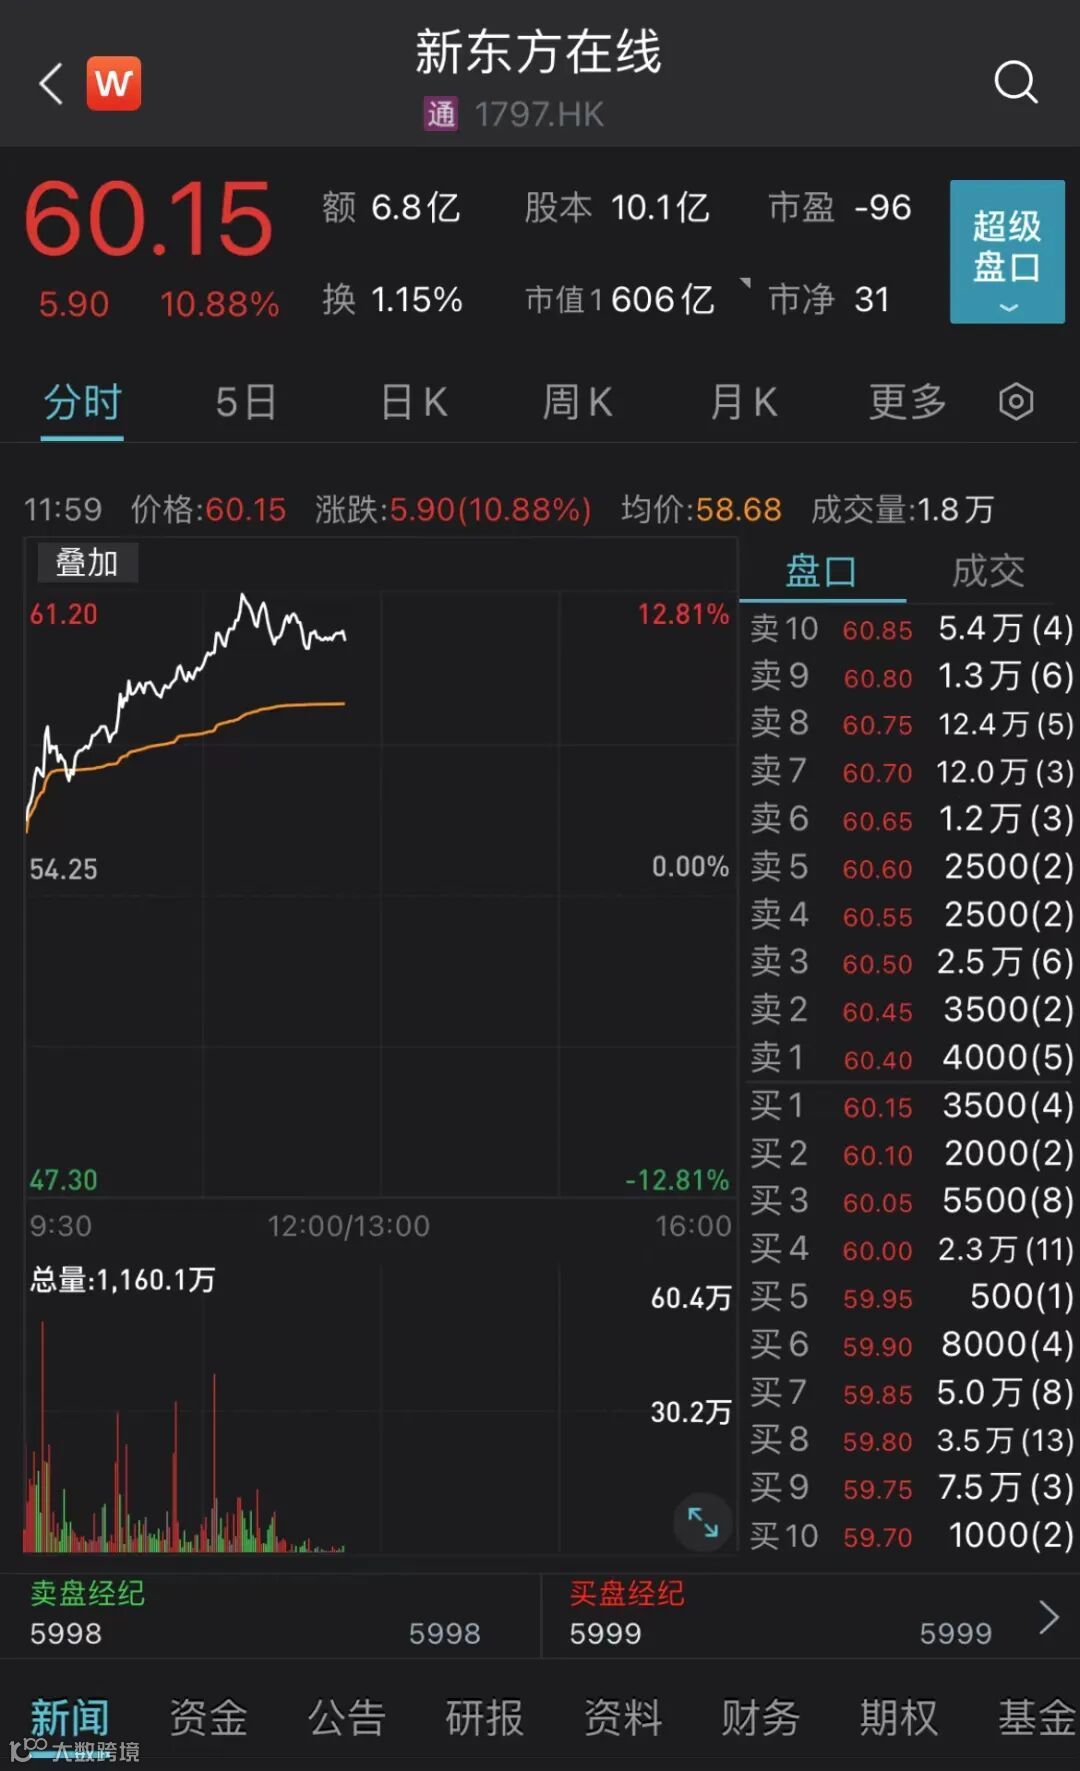The height and width of the screenshot is (1771, 1080).
Task: Select the 卖3 row at 60.50
Action: point(911,963)
